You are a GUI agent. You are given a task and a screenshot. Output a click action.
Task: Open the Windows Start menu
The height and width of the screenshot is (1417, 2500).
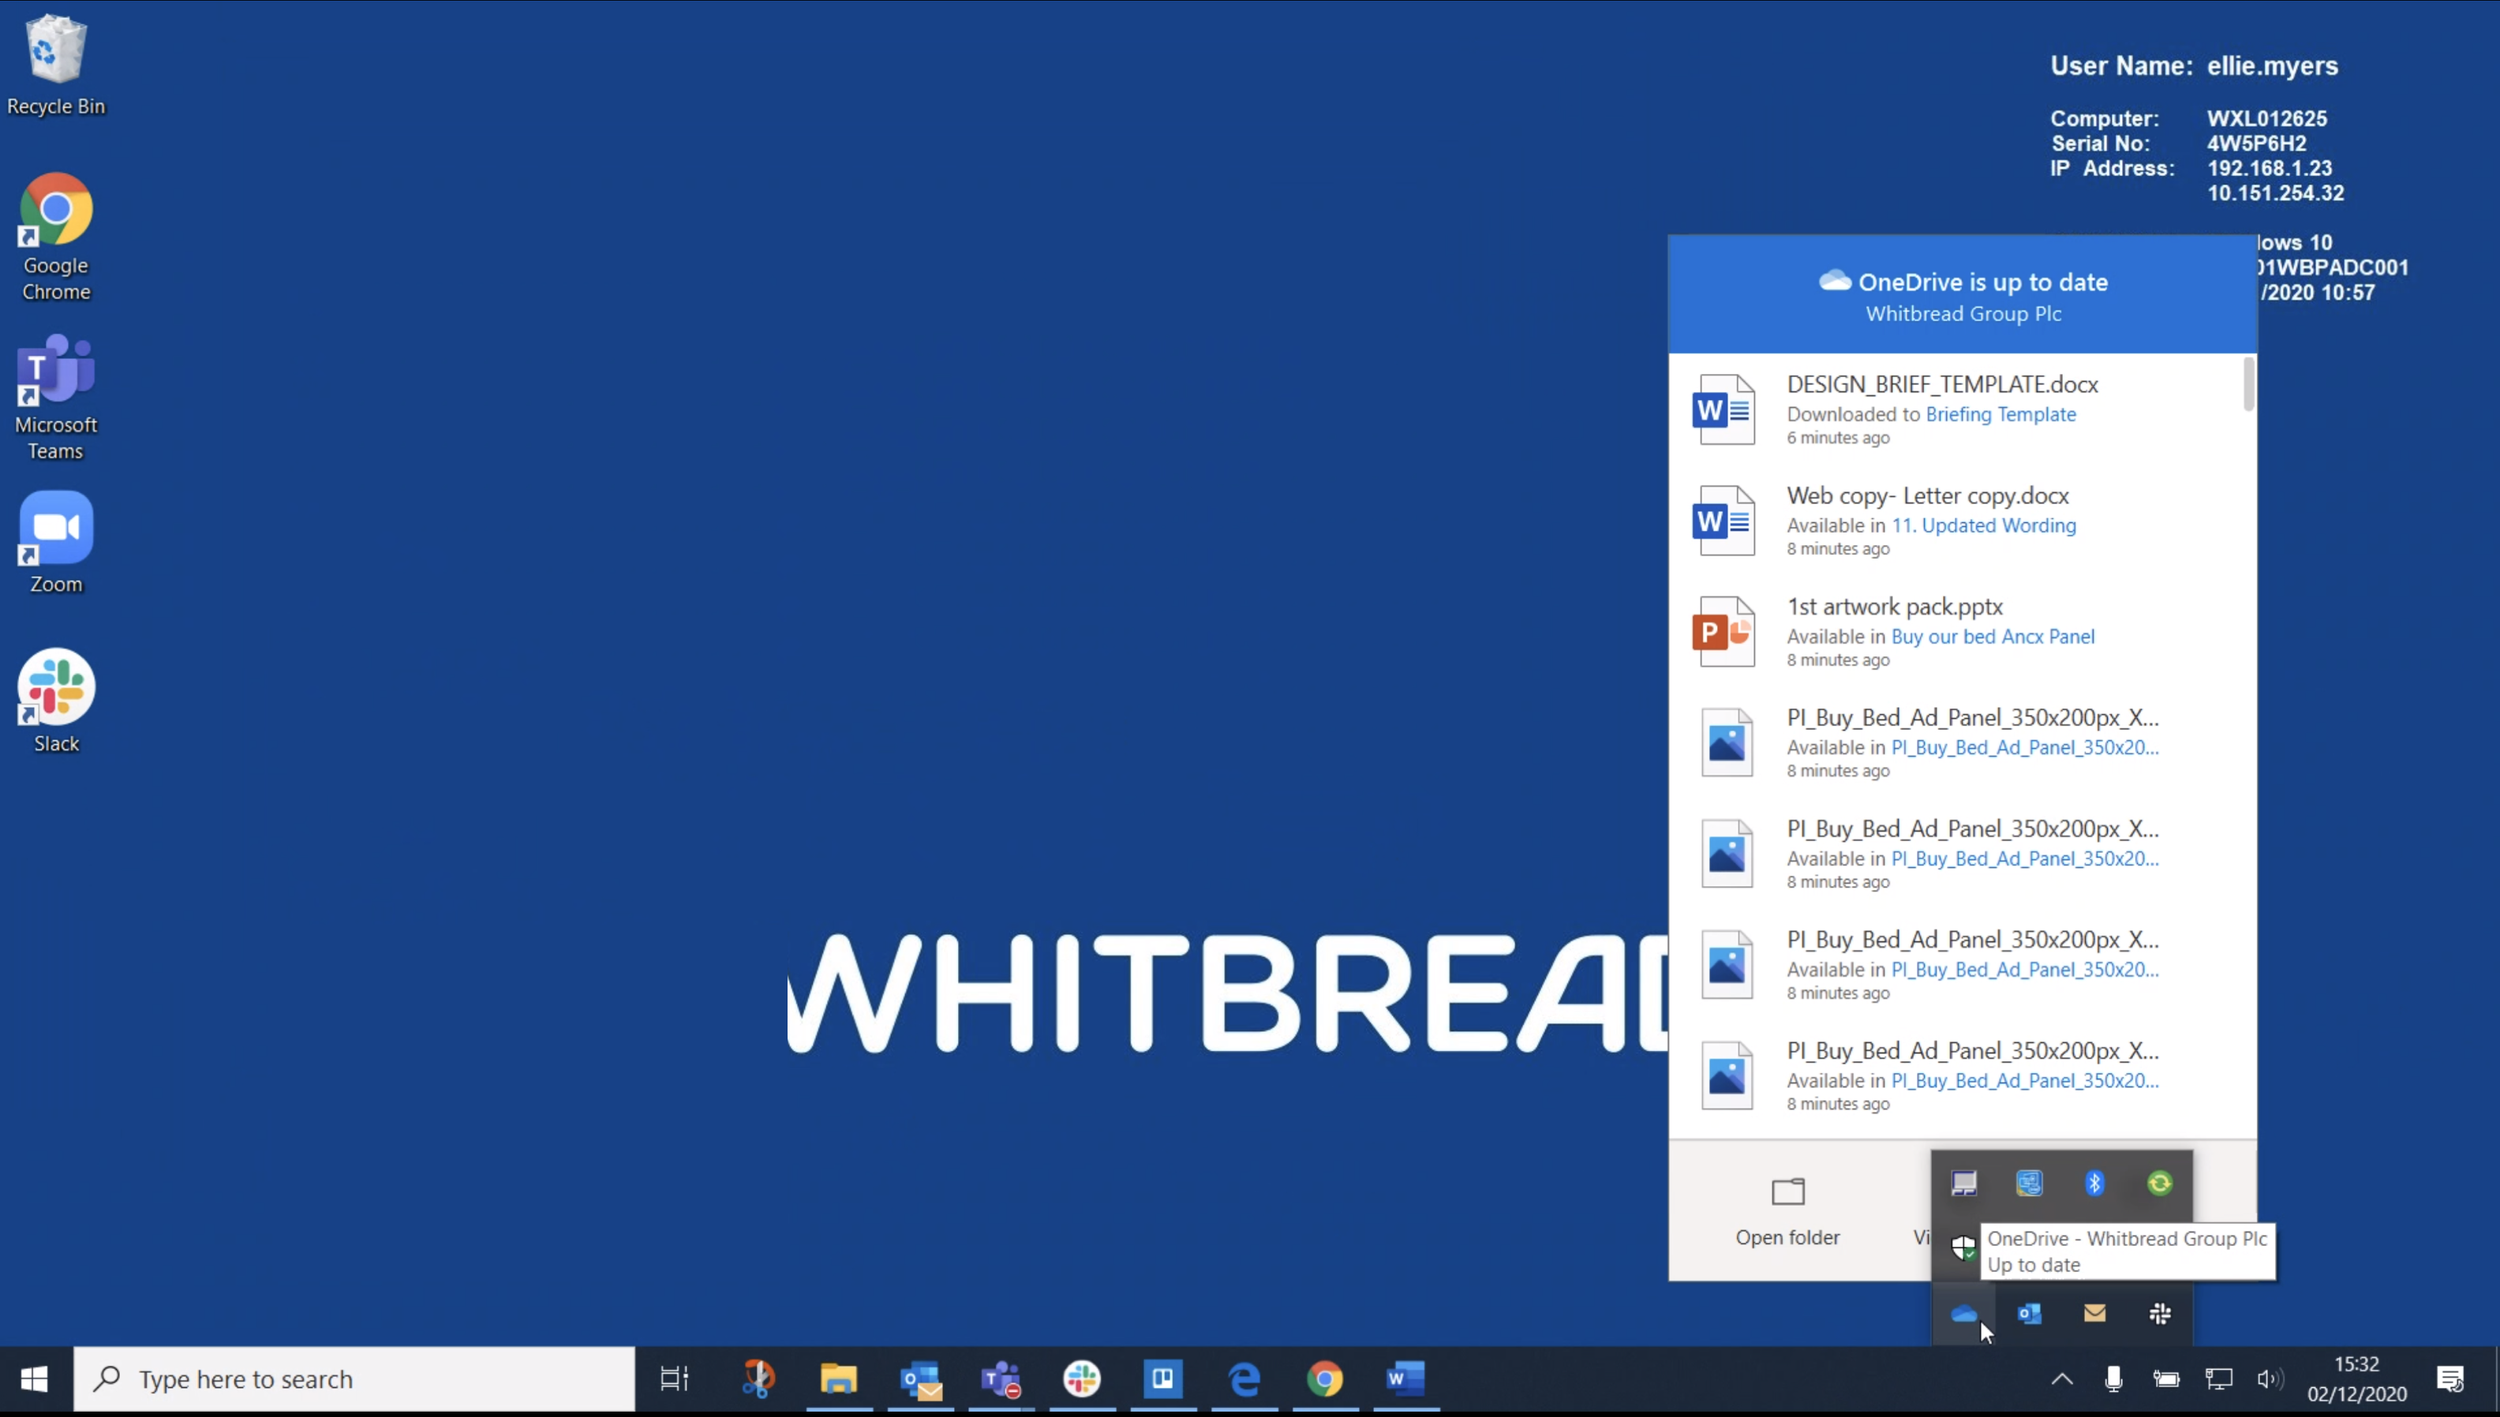34,1379
